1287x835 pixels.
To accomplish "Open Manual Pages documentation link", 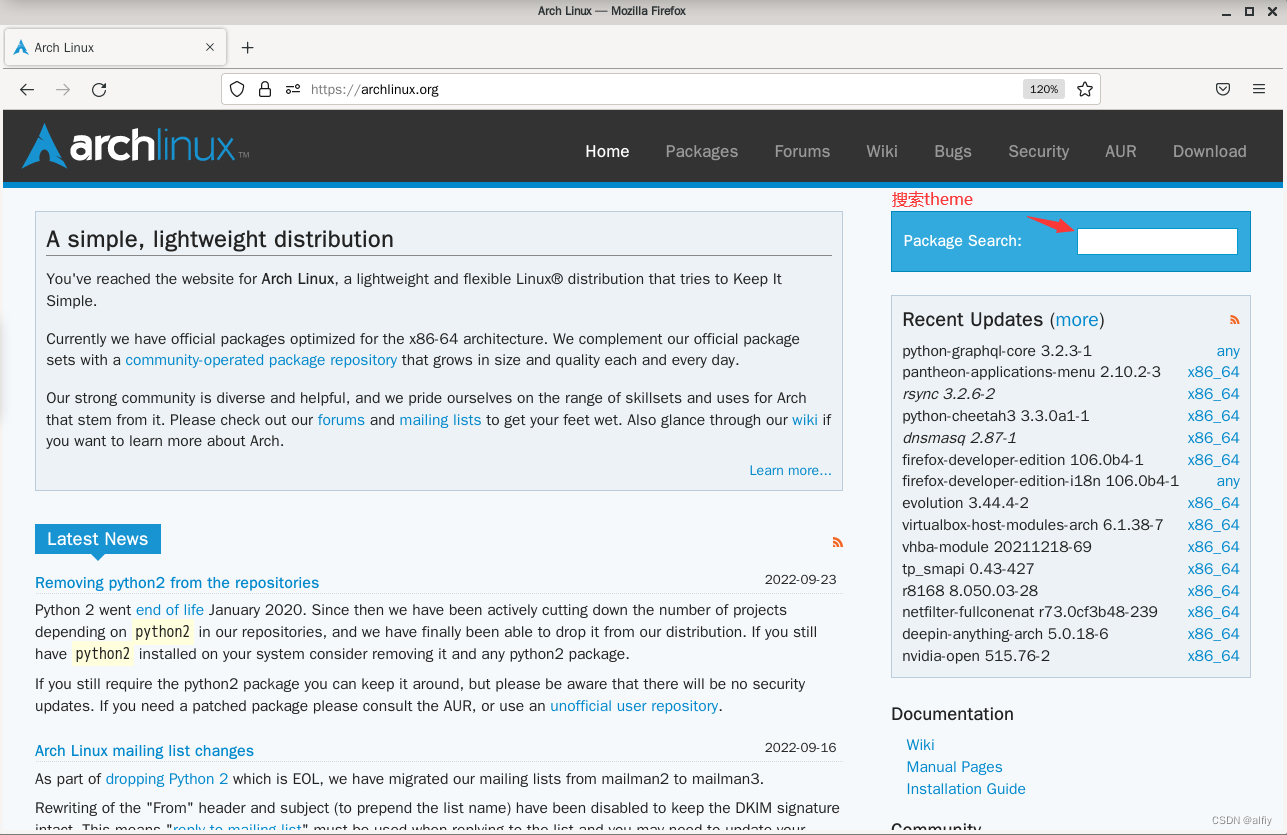I will coord(954,767).
